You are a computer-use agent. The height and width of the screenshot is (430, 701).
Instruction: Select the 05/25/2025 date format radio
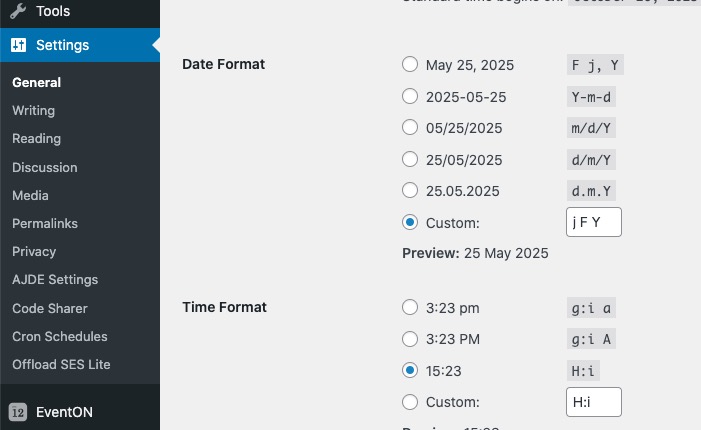410,127
